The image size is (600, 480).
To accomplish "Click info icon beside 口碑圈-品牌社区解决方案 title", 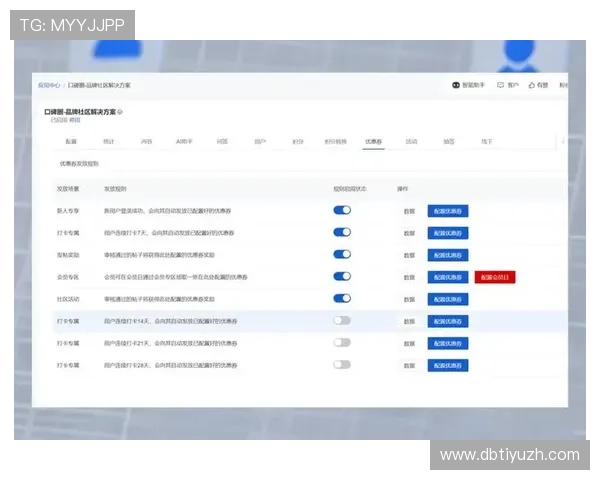I will pyautogui.click(x=121, y=111).
